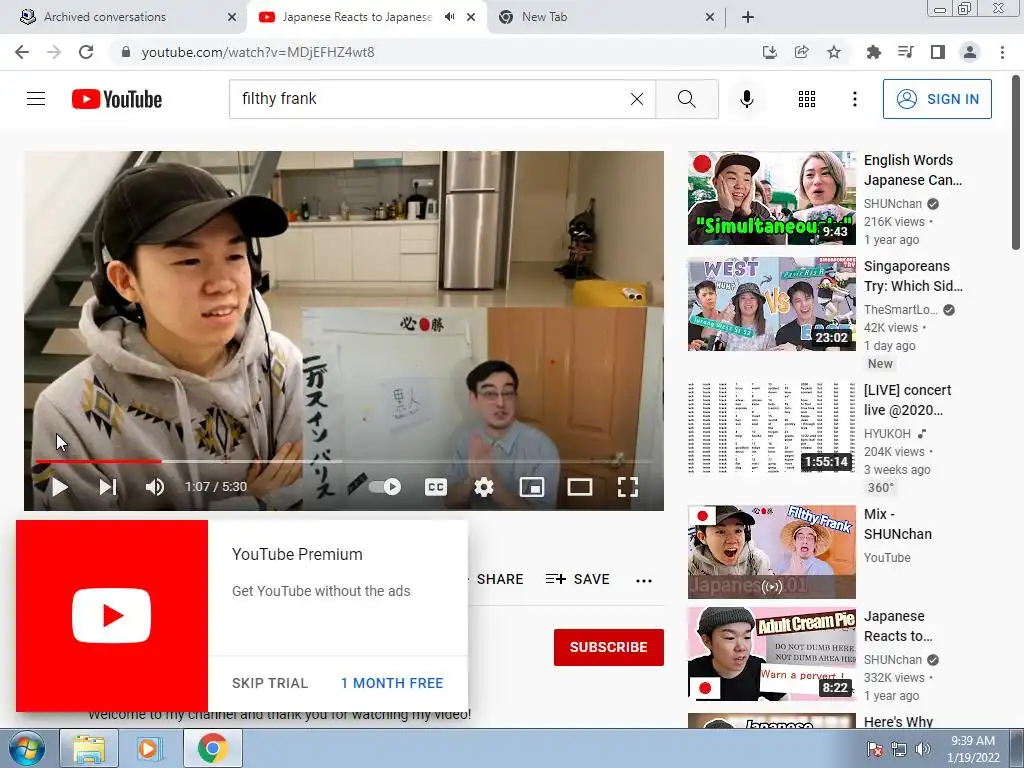The image size is (1024, 768).
Task: Skip to next video
Action: (x=108, y=487)
